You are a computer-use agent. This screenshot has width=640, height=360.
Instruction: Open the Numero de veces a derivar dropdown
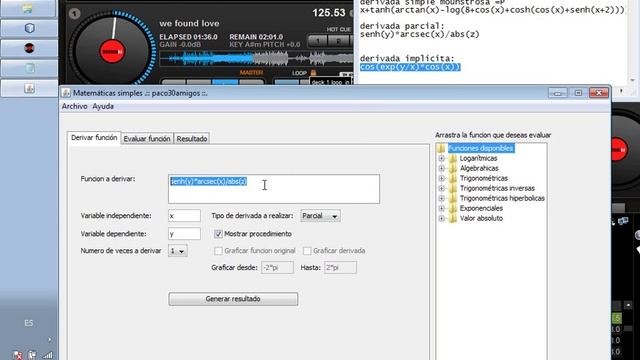(178, 251)
